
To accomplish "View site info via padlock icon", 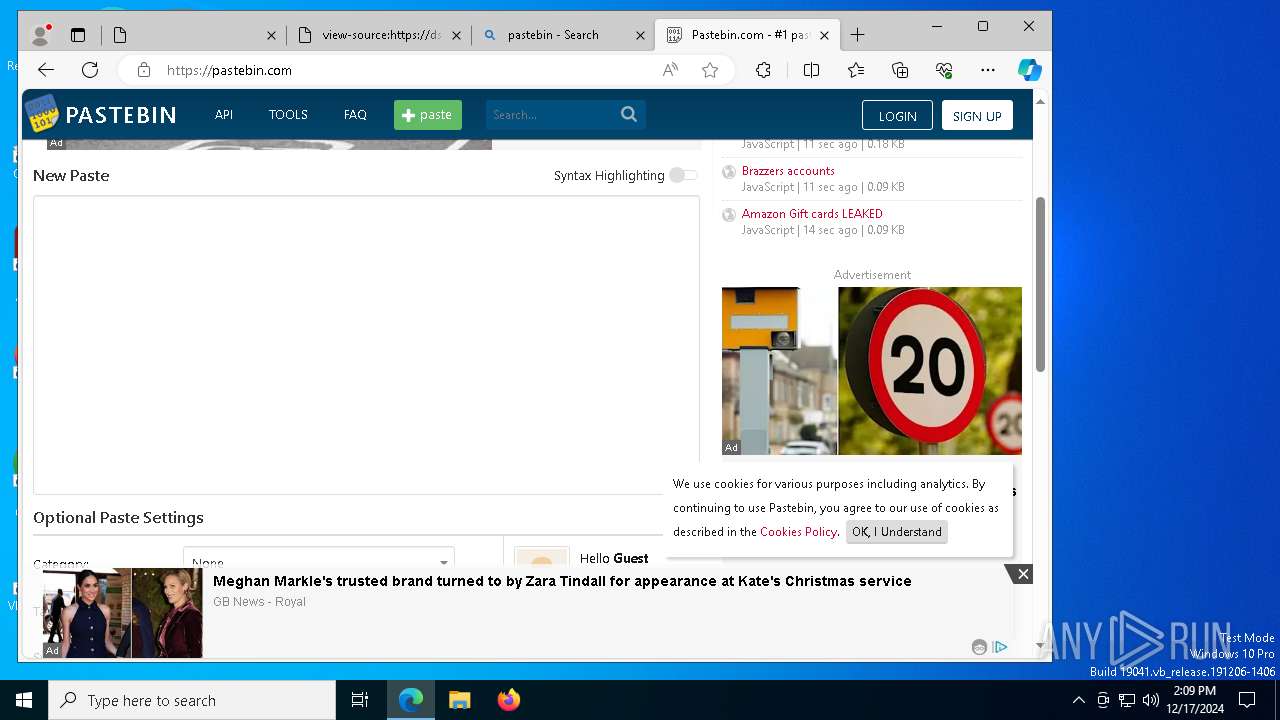I will pos(144,70).
